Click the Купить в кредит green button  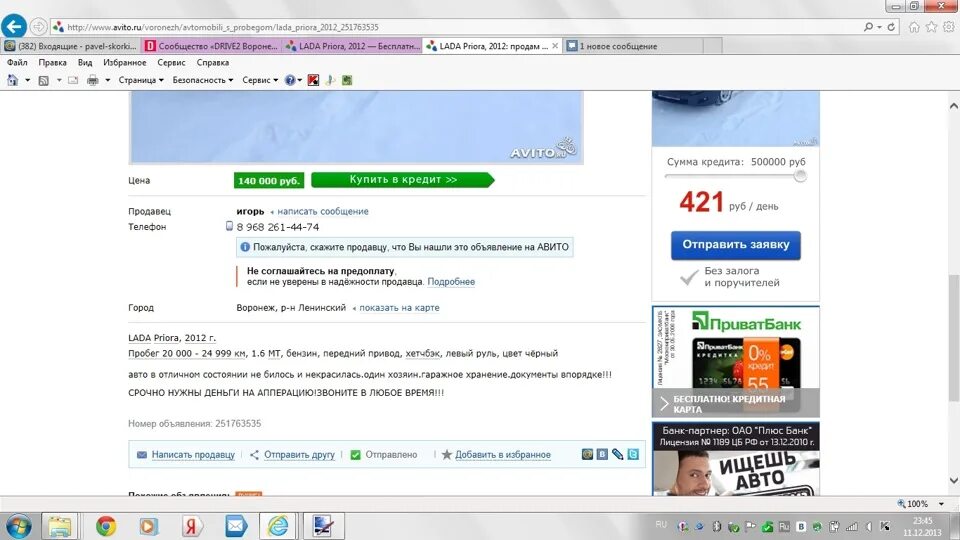[x=403, y=179]
